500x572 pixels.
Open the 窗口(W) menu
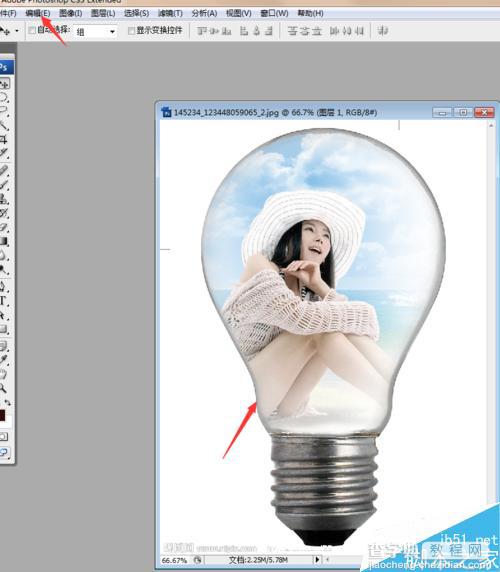274,13
